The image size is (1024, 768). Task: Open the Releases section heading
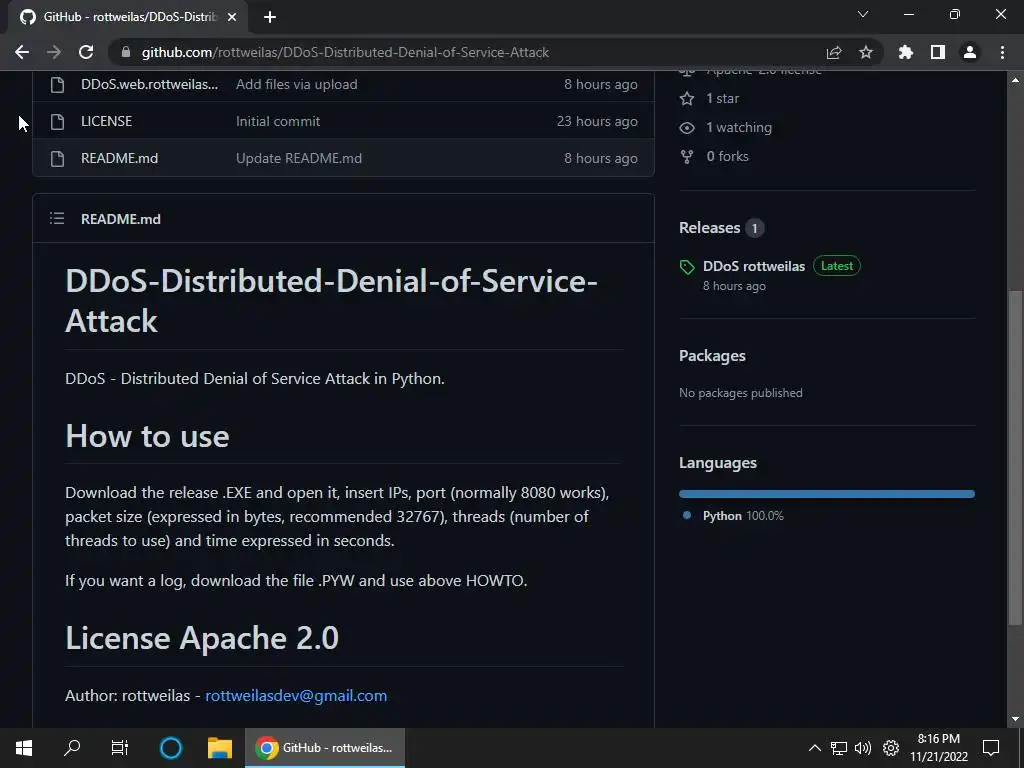click(709, 228)
